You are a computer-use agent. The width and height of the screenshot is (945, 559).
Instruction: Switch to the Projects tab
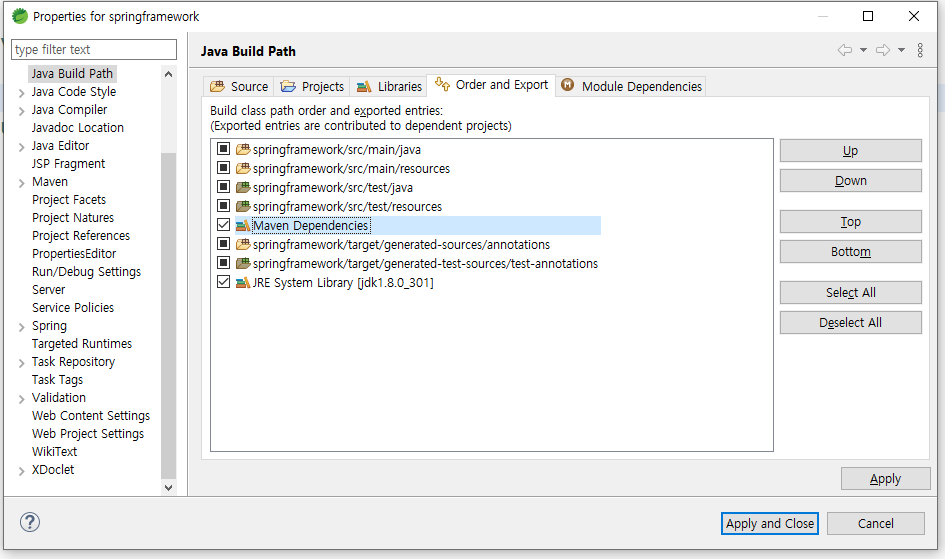pyautogui.click(x=312, y=86)
